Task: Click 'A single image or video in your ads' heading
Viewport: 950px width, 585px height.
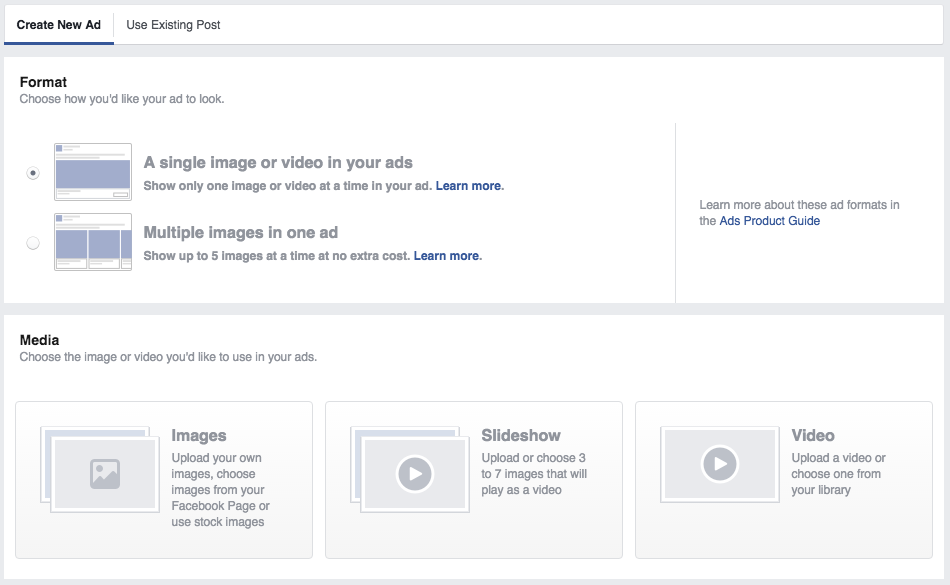Action: click(278, 163)
